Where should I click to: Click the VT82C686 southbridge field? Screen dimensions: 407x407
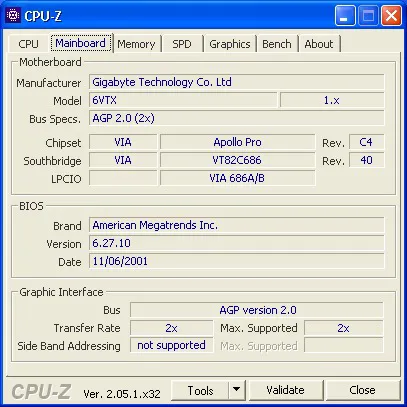pos(237,160)
